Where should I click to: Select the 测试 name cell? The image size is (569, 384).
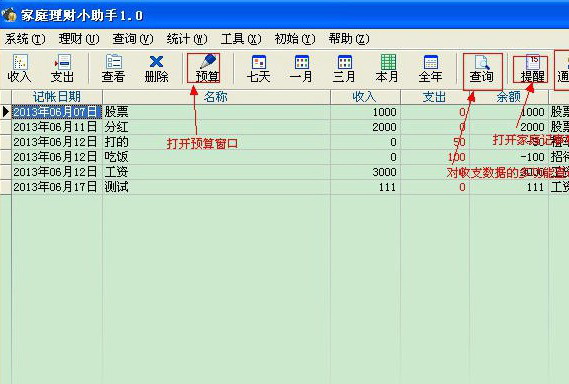tap(216, 187)
